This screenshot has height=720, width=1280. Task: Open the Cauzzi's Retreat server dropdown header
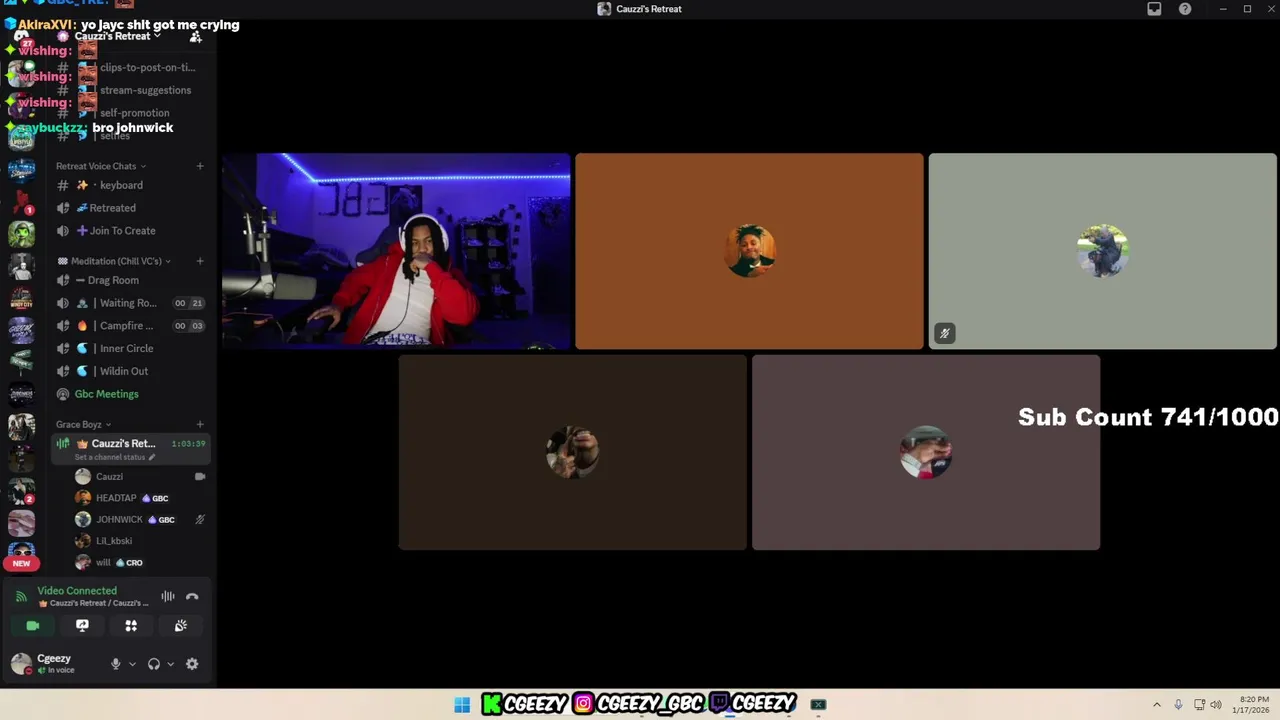point(118,36)
